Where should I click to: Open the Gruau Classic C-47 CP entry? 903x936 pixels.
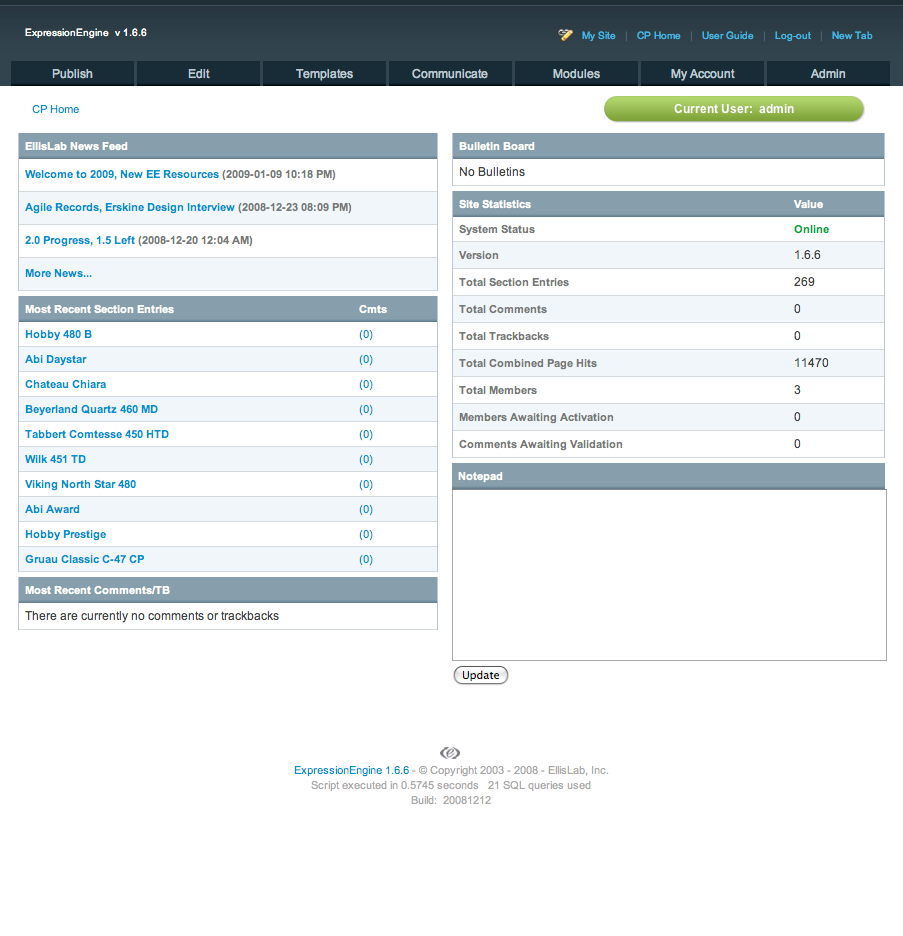tap(85, 559)
